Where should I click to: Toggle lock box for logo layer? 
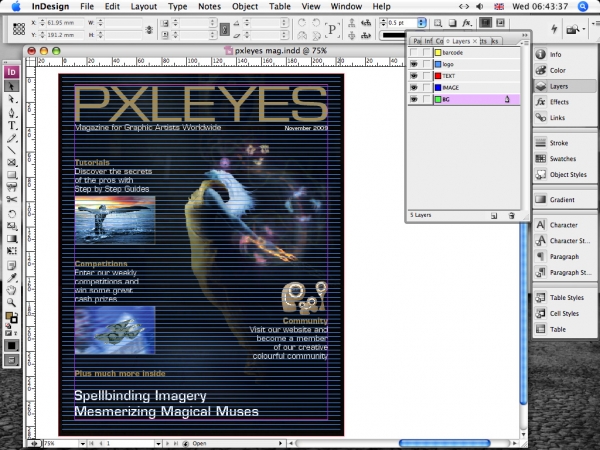pos(427,64)
